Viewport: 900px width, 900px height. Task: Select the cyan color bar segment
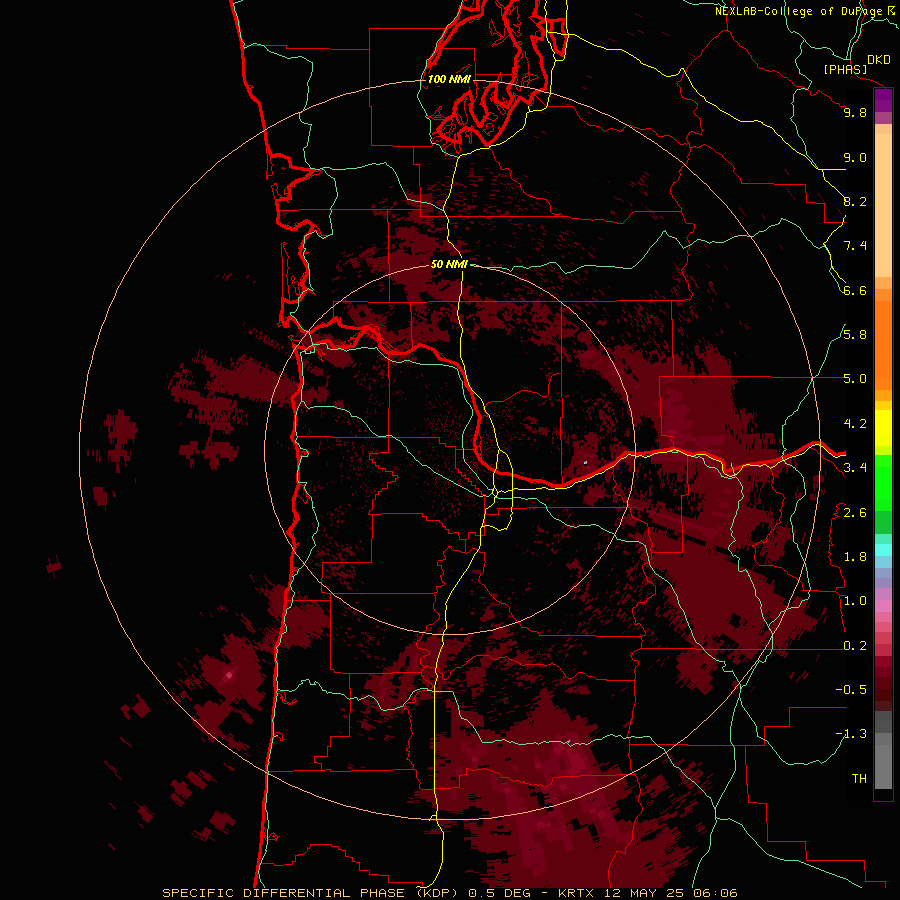click(883, 550)
